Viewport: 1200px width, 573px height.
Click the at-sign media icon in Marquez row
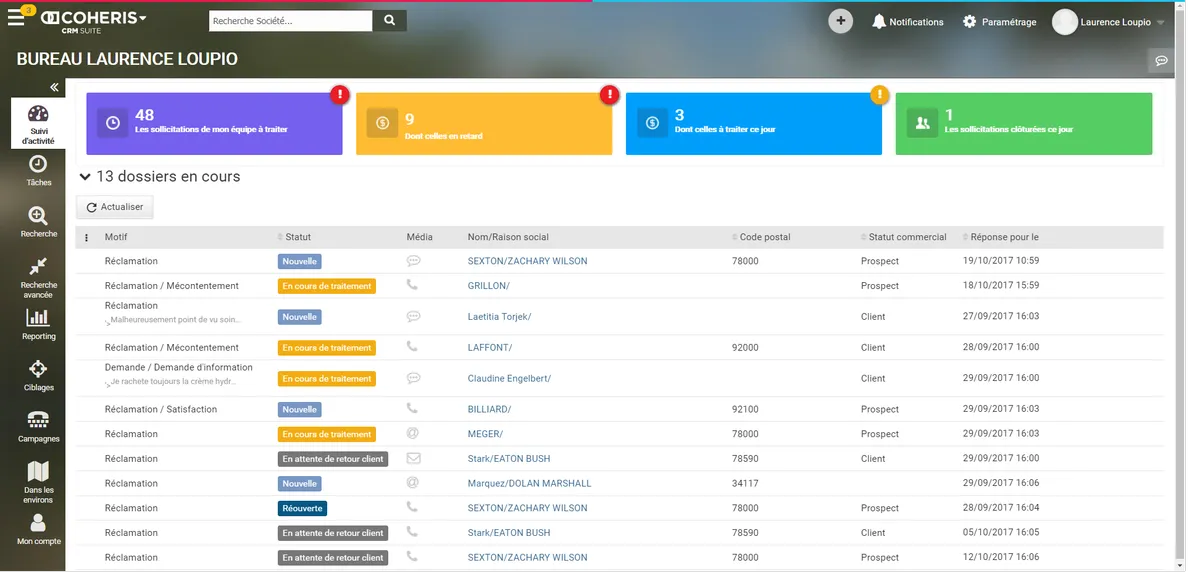click(x=412, y=482)
